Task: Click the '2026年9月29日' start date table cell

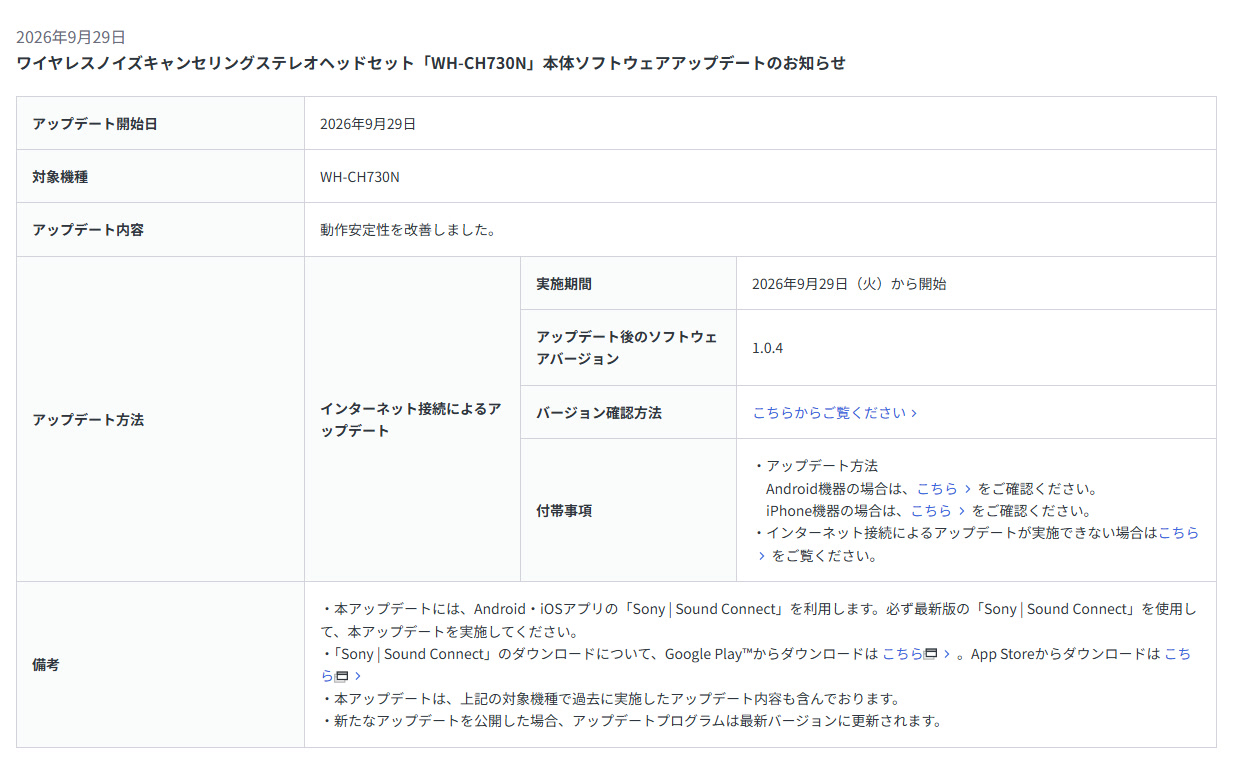Action: click(760, 124)
